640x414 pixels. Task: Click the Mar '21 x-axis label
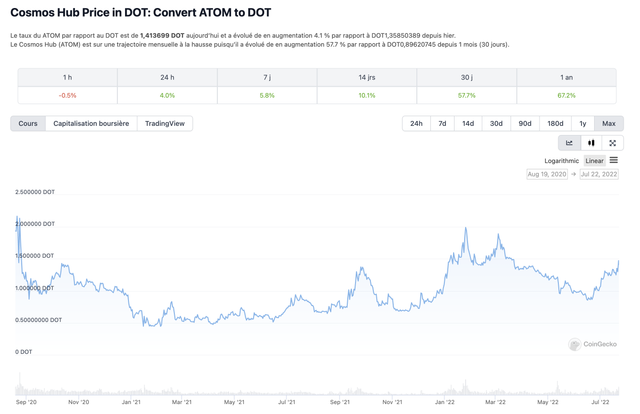click(182, 402)
